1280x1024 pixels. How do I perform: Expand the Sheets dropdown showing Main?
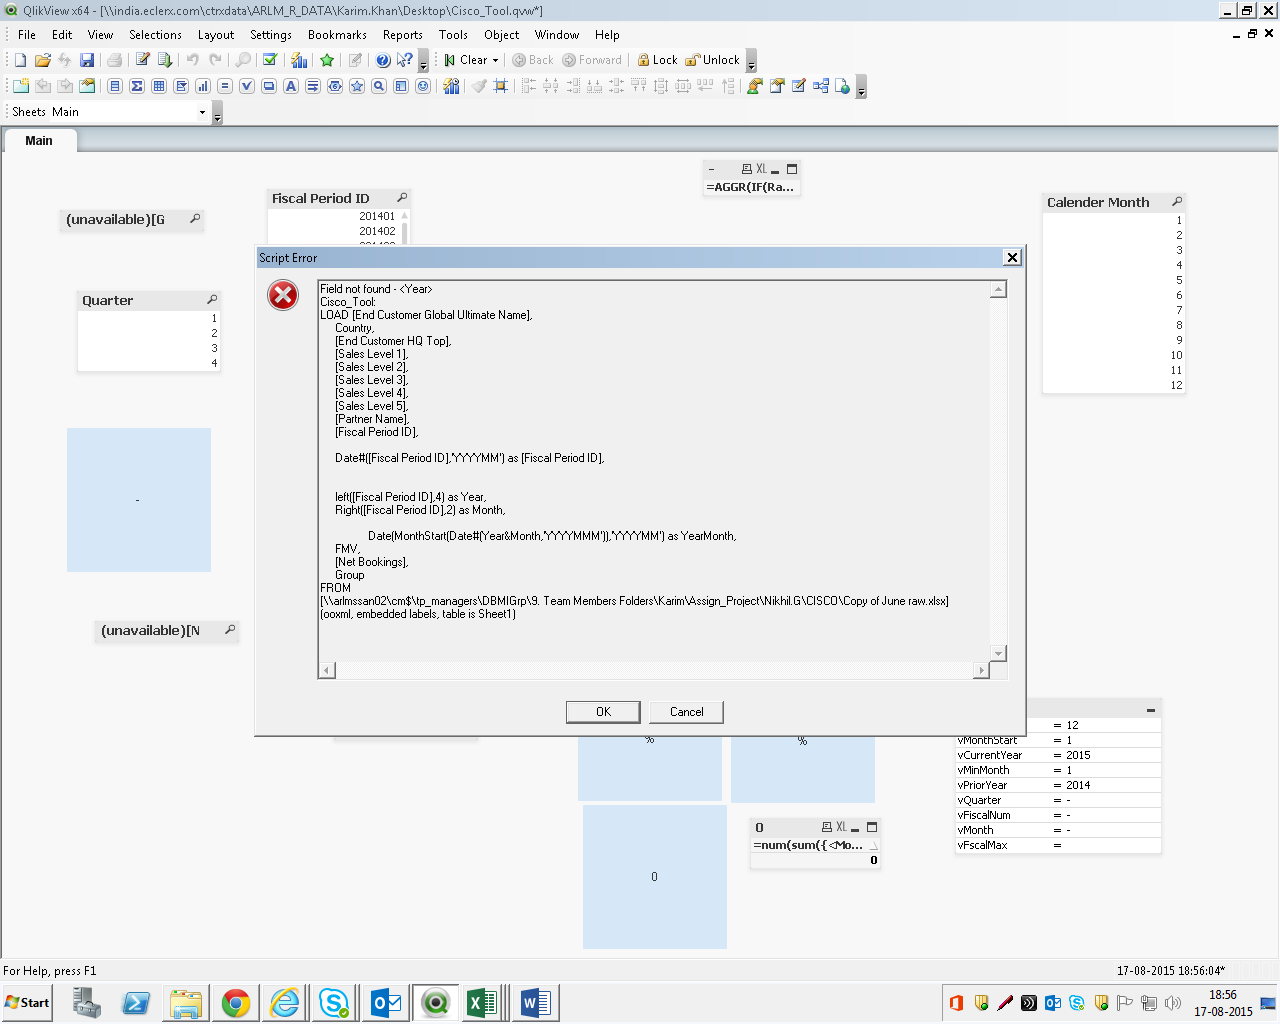click(202, 112)
